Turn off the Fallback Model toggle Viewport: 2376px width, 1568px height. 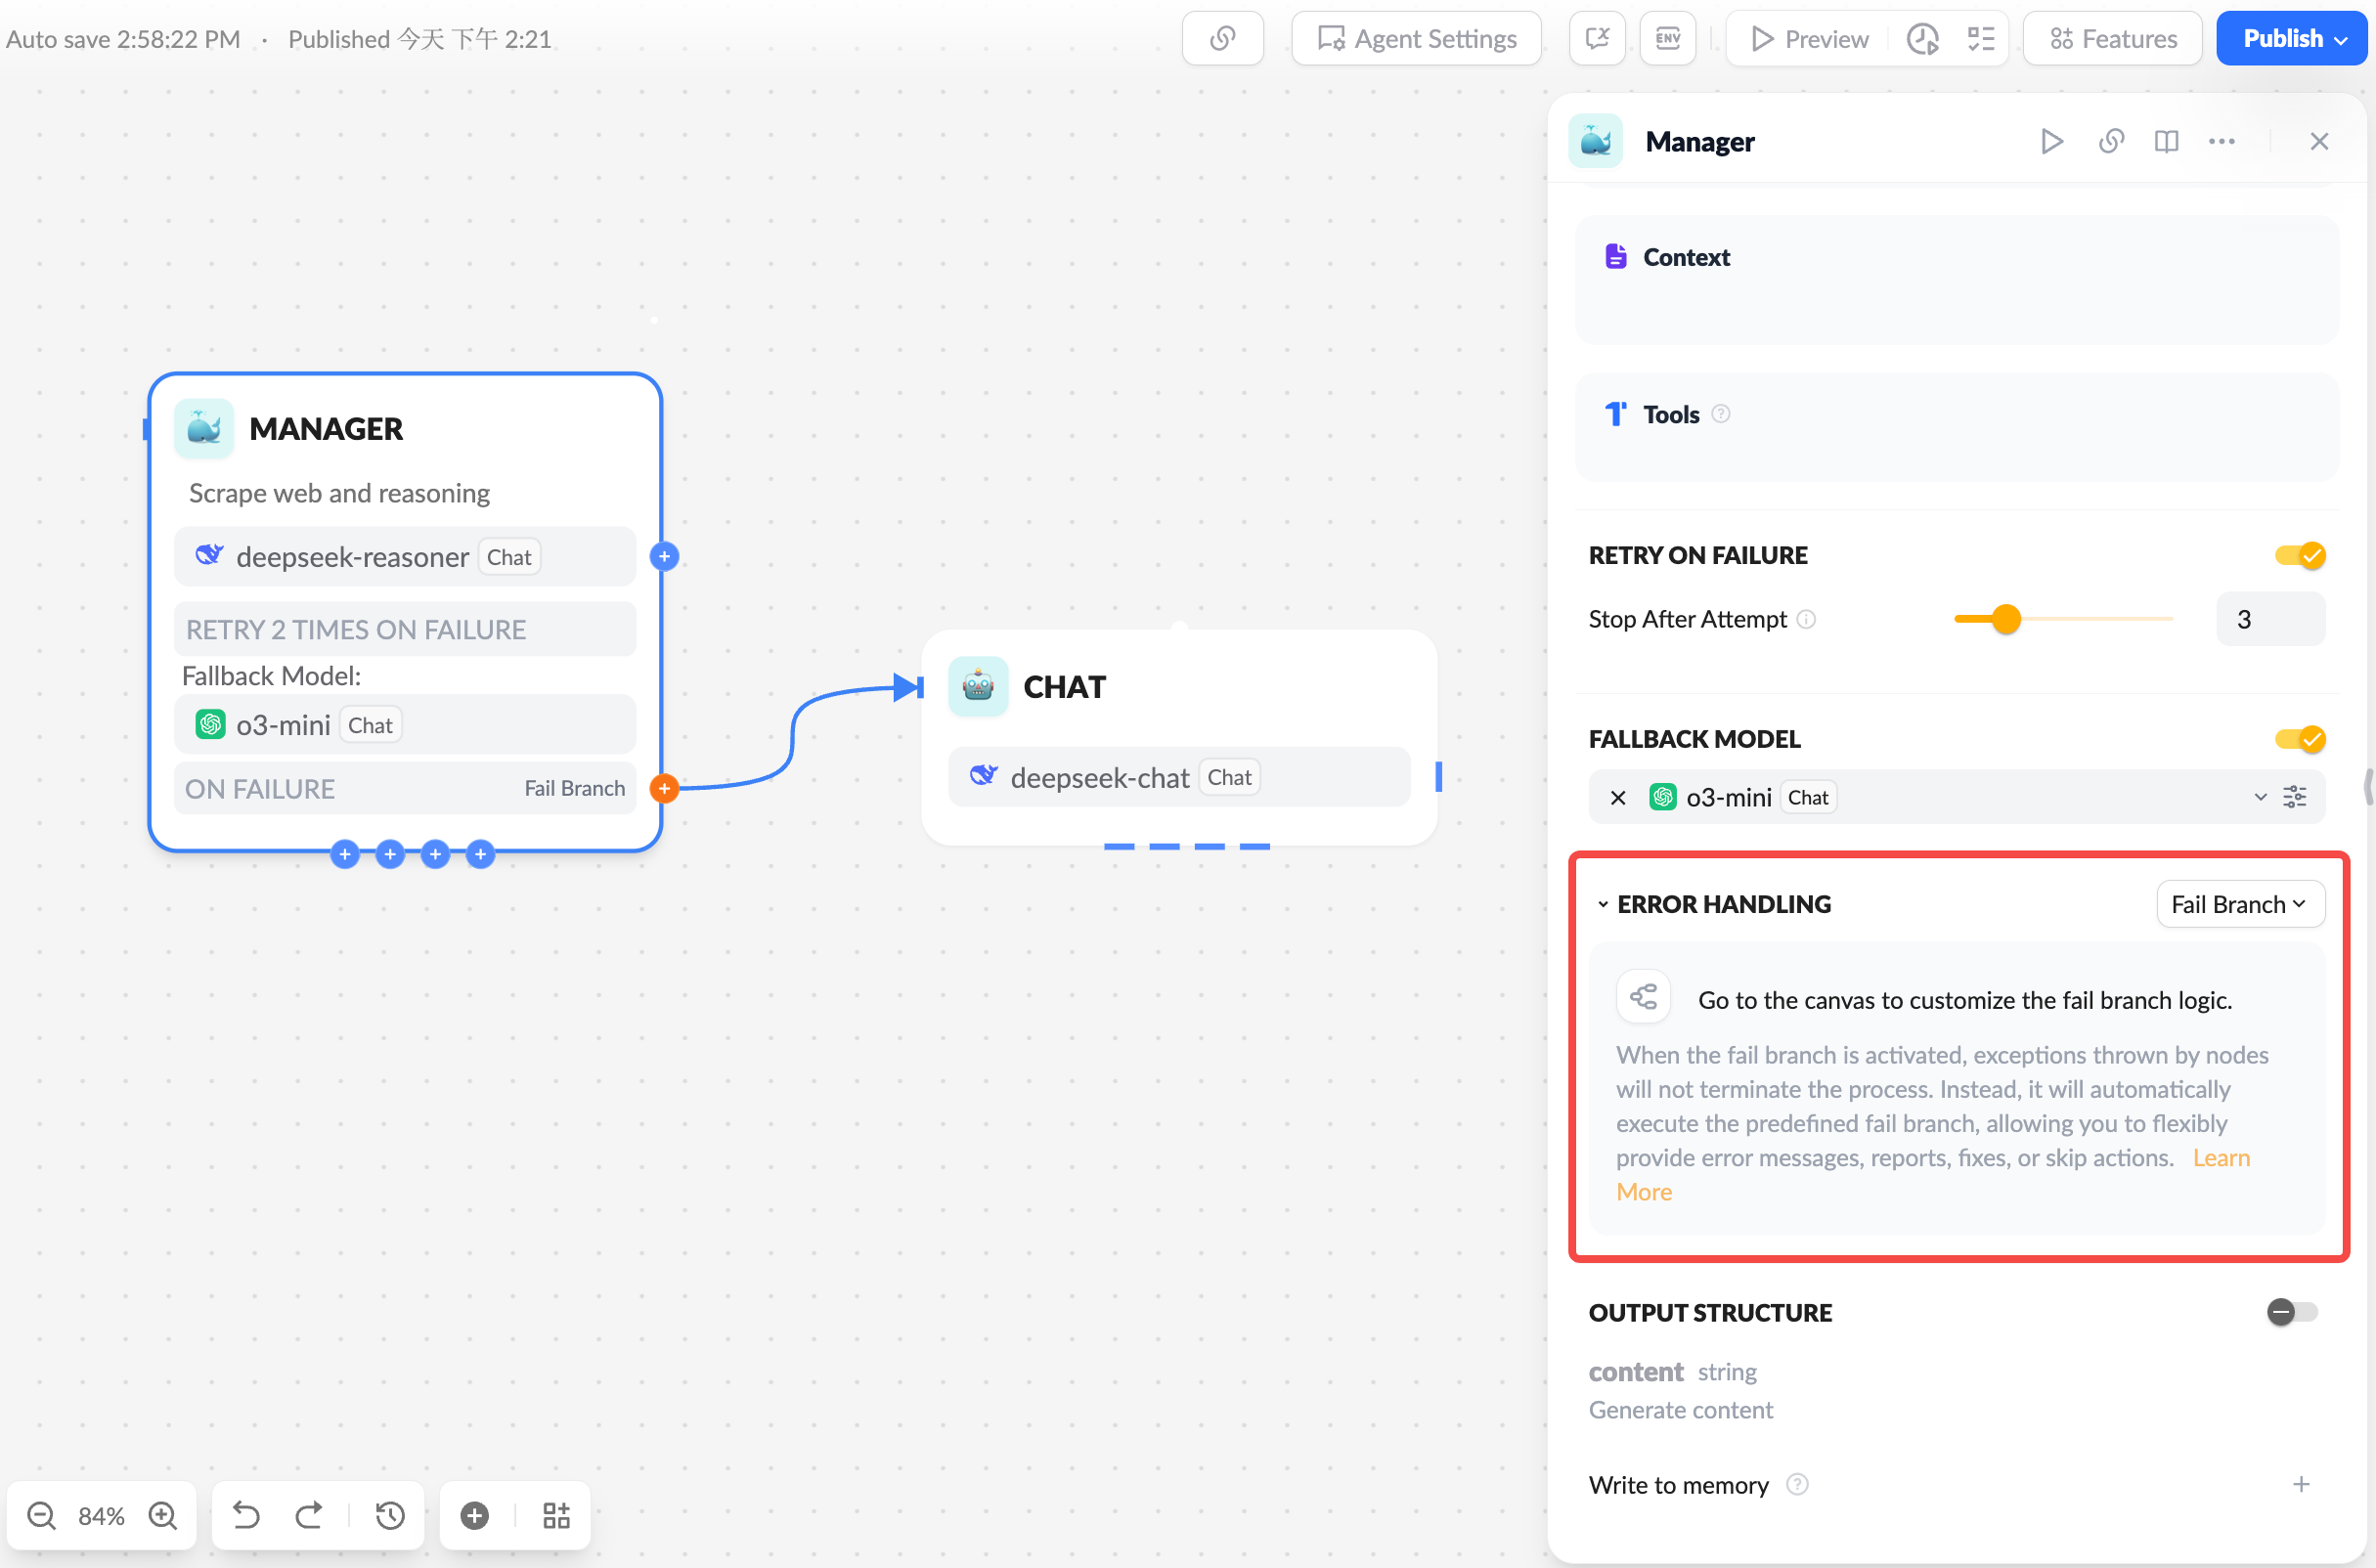coord(2299,739)
